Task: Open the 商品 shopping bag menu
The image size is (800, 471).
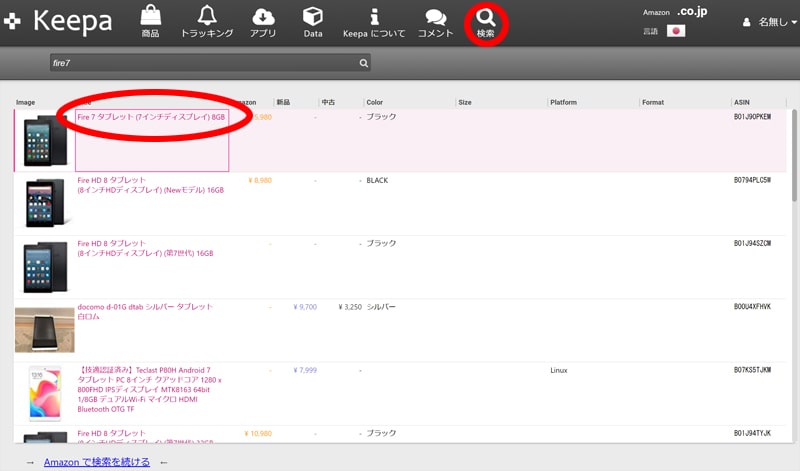Action: (x=151, y=21)
